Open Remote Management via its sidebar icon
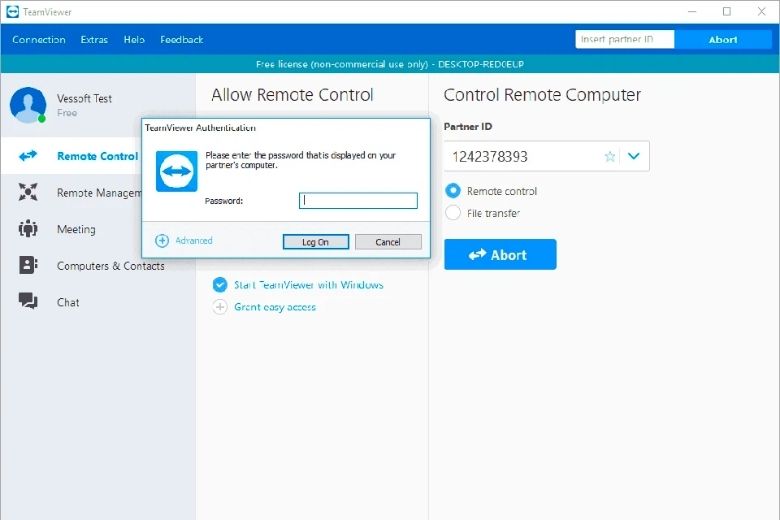Screen dimensions: 780x520 28,193
